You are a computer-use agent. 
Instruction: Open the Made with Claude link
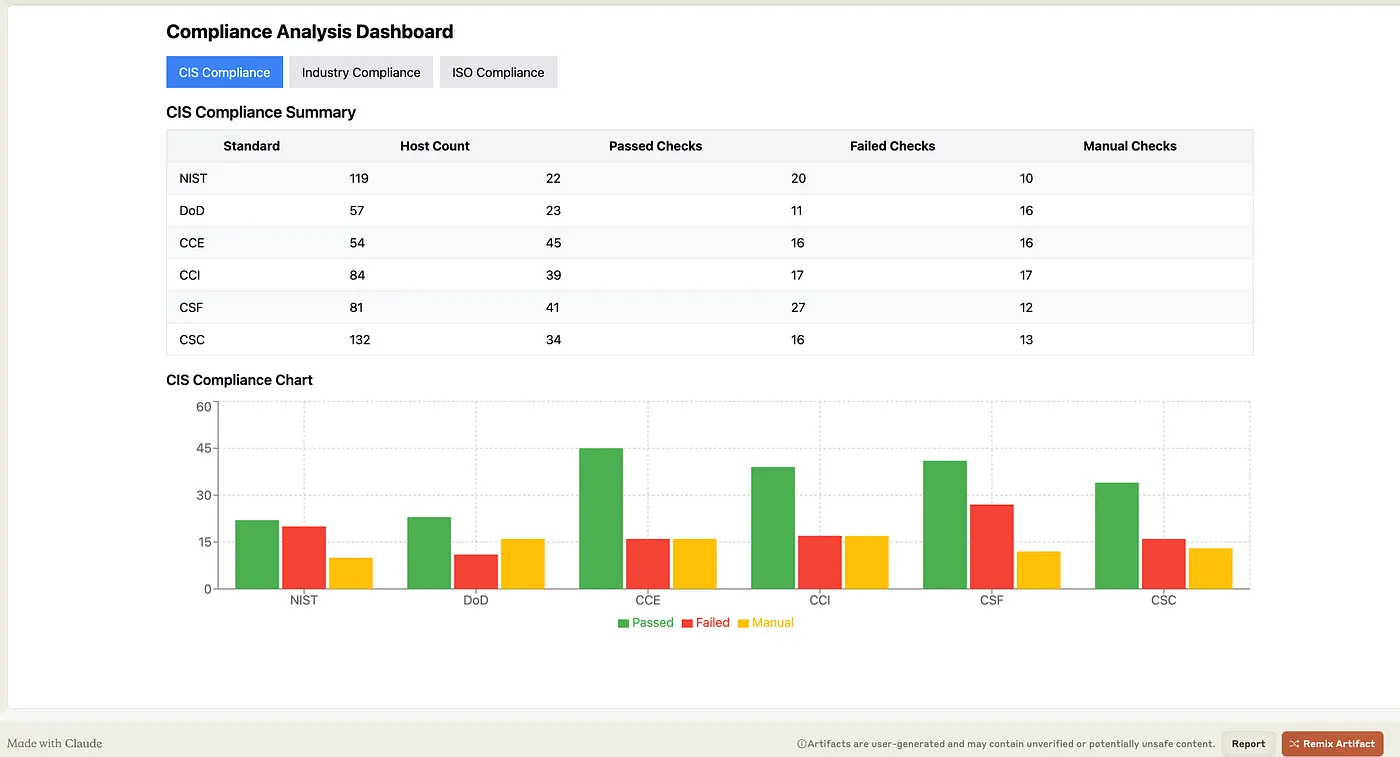tap(55, 743)
